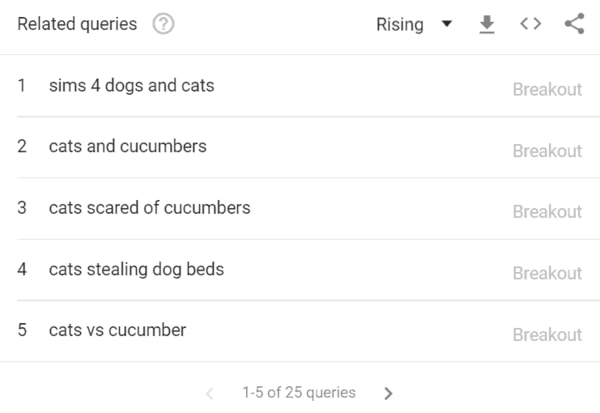Download the related queries CSV
Screen dimensions: 600x413
point(487,25)
